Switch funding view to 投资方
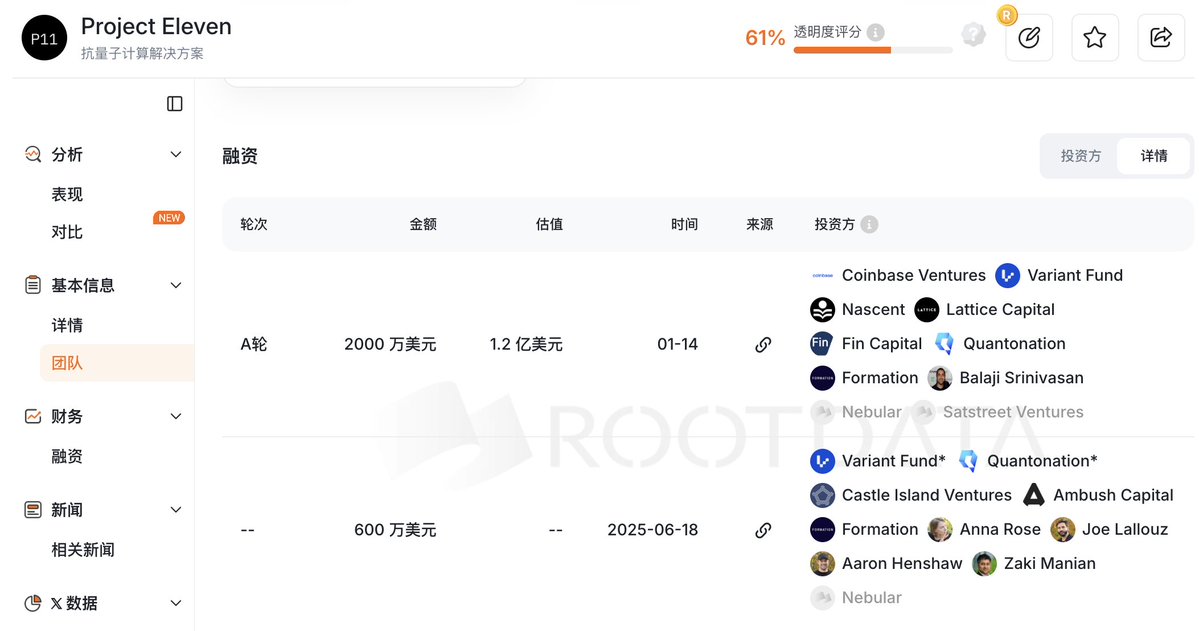Viewport: 1199px width, 631px height. tap(1080, 156)
